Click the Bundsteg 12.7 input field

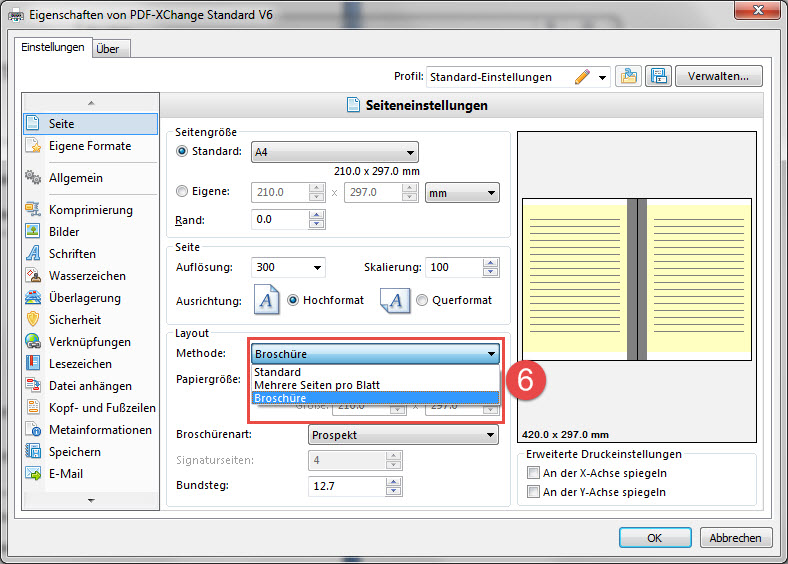(x=347, y=486)
